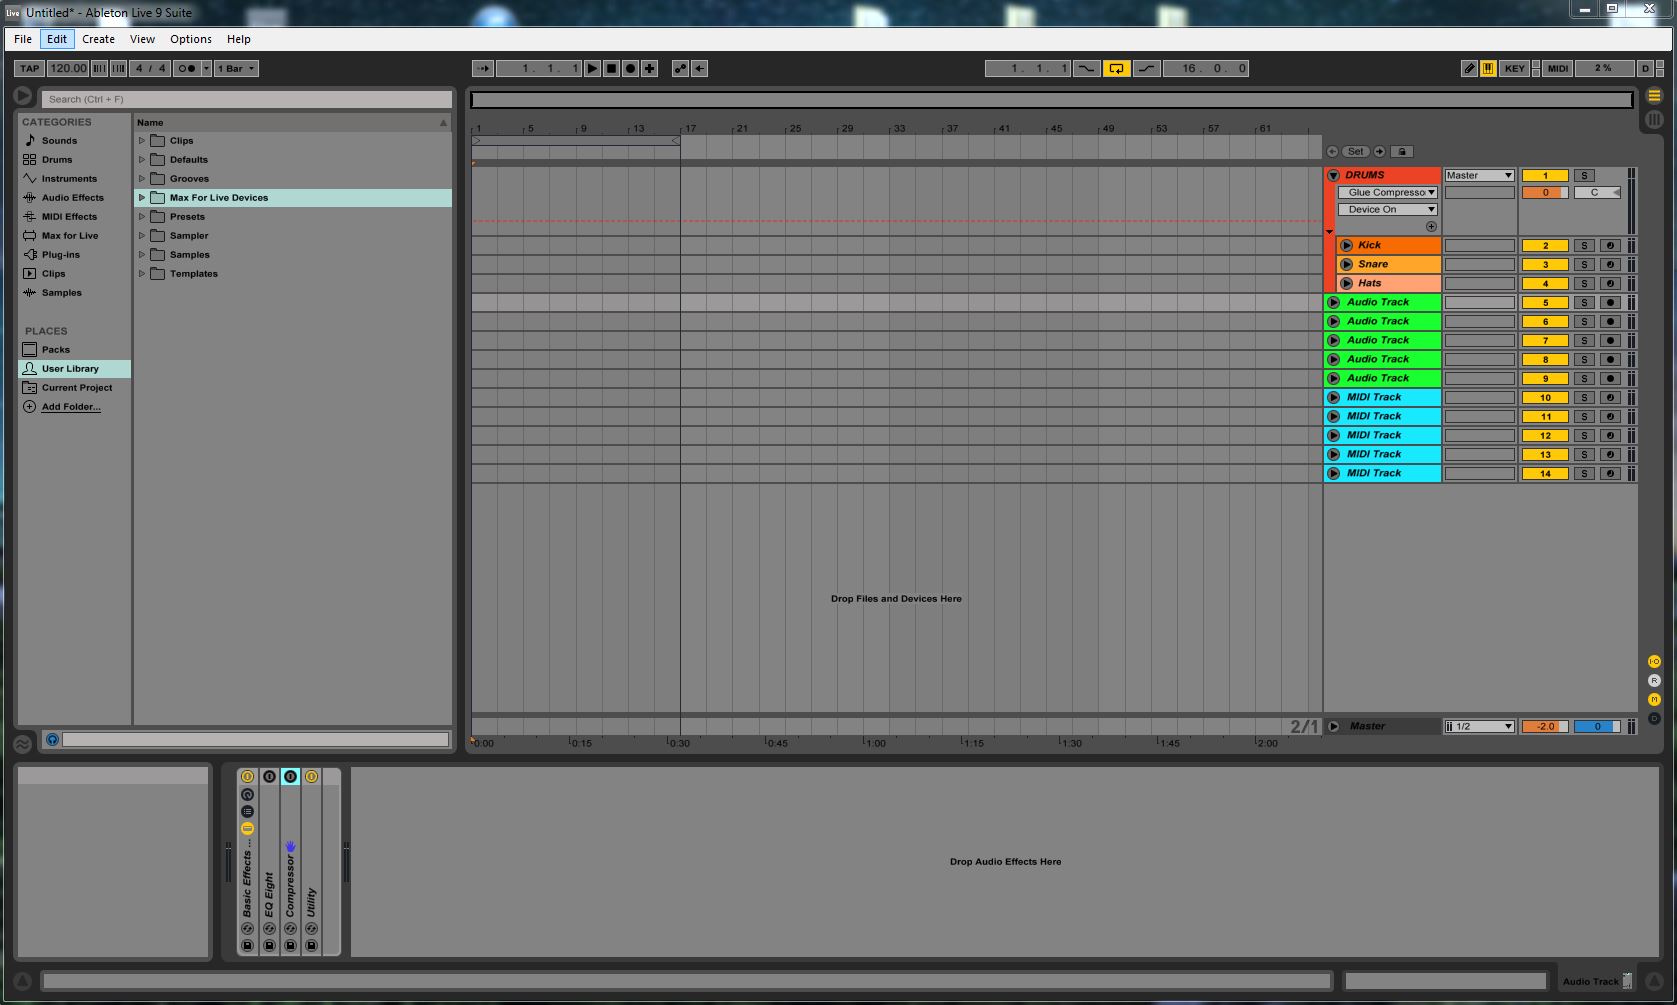The width and height of the screenshot is (1677, 1005).
Task: Click the Master volume slider
Action: click(x=1545, y=727)
